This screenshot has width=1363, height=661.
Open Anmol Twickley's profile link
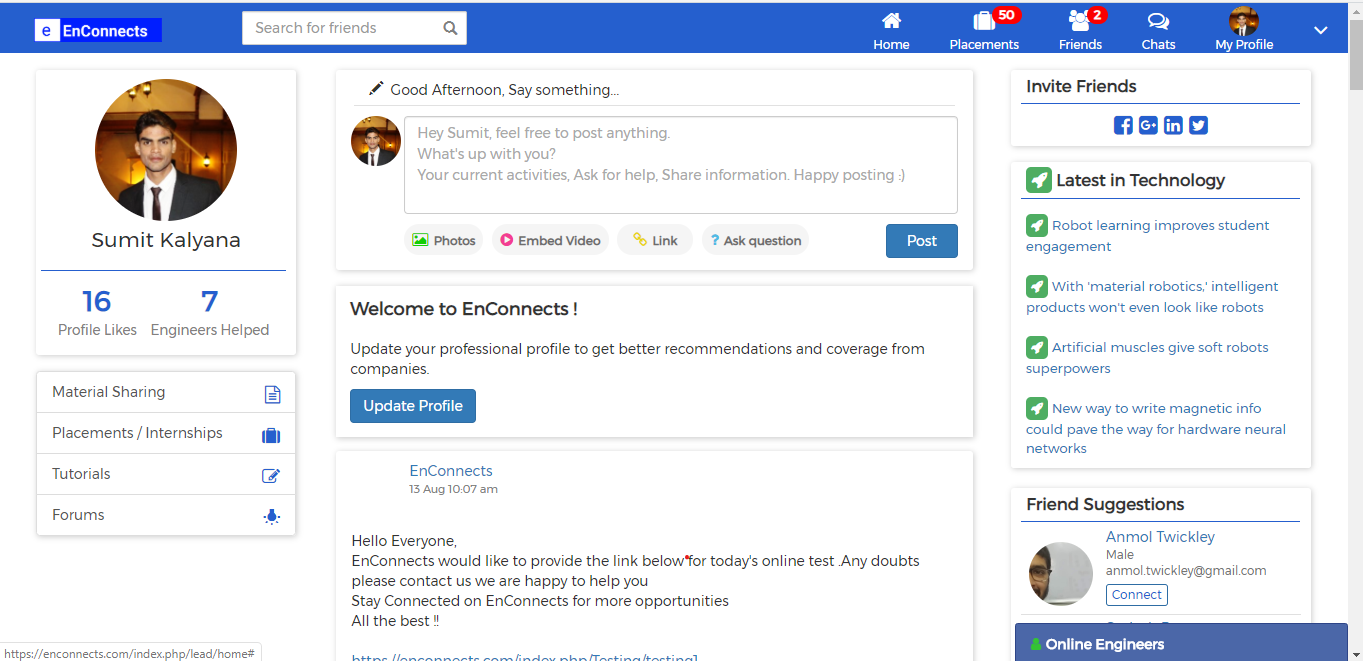1160,537
